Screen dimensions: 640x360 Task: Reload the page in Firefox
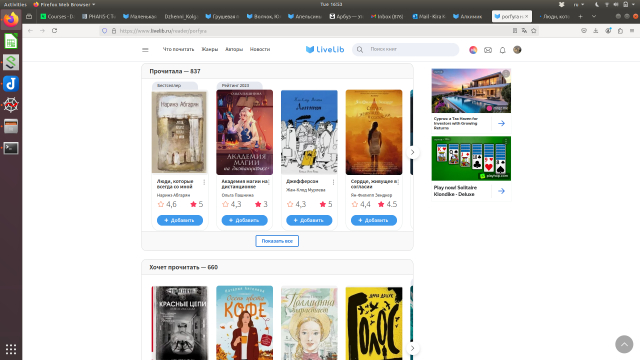[x=54, y=31]
